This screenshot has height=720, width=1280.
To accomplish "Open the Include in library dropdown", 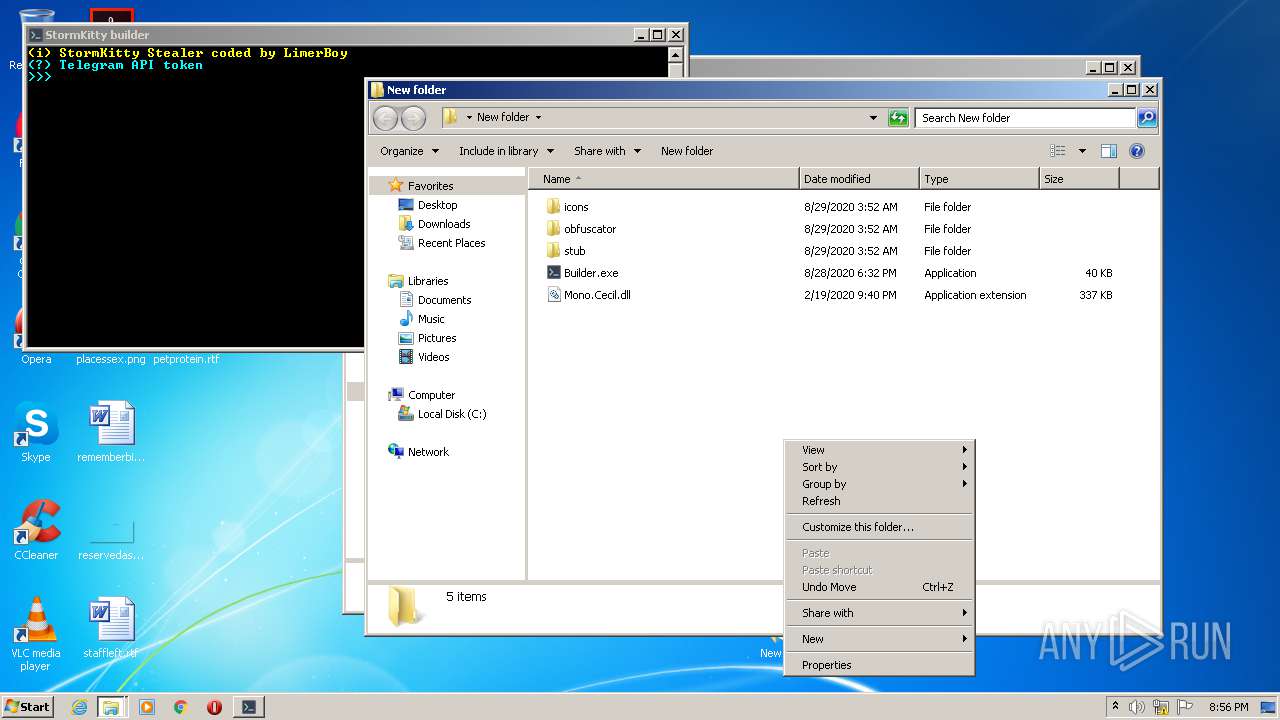I will pos(508,151).
